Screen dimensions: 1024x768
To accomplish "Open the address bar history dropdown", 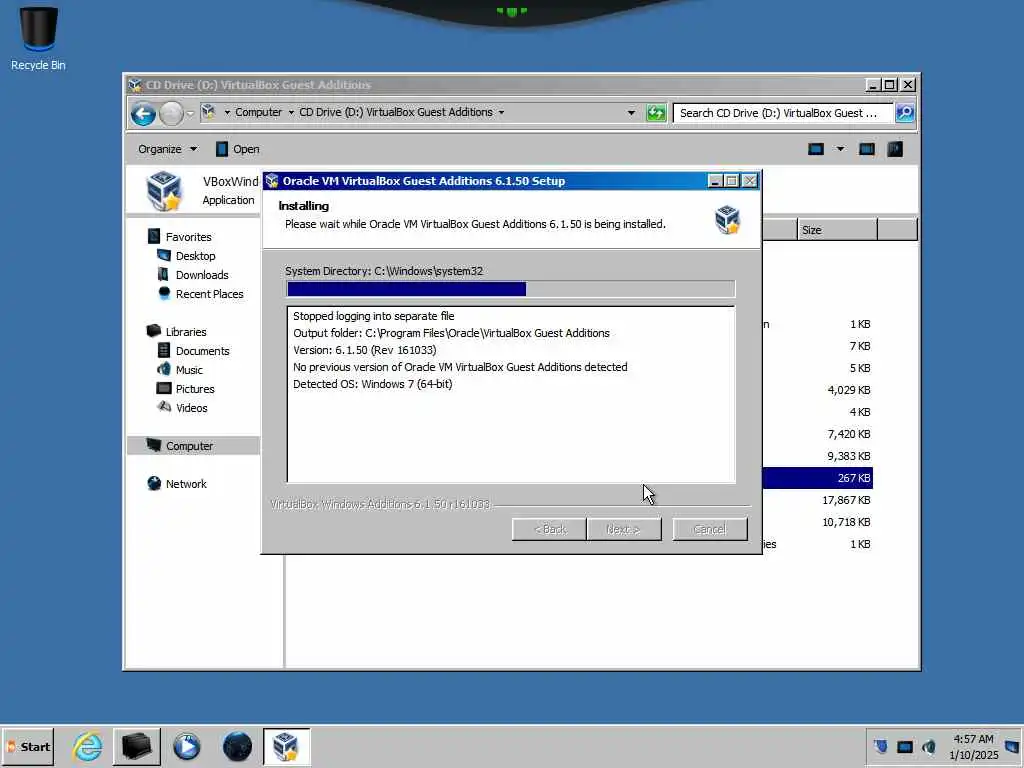I will click(631, 113).
